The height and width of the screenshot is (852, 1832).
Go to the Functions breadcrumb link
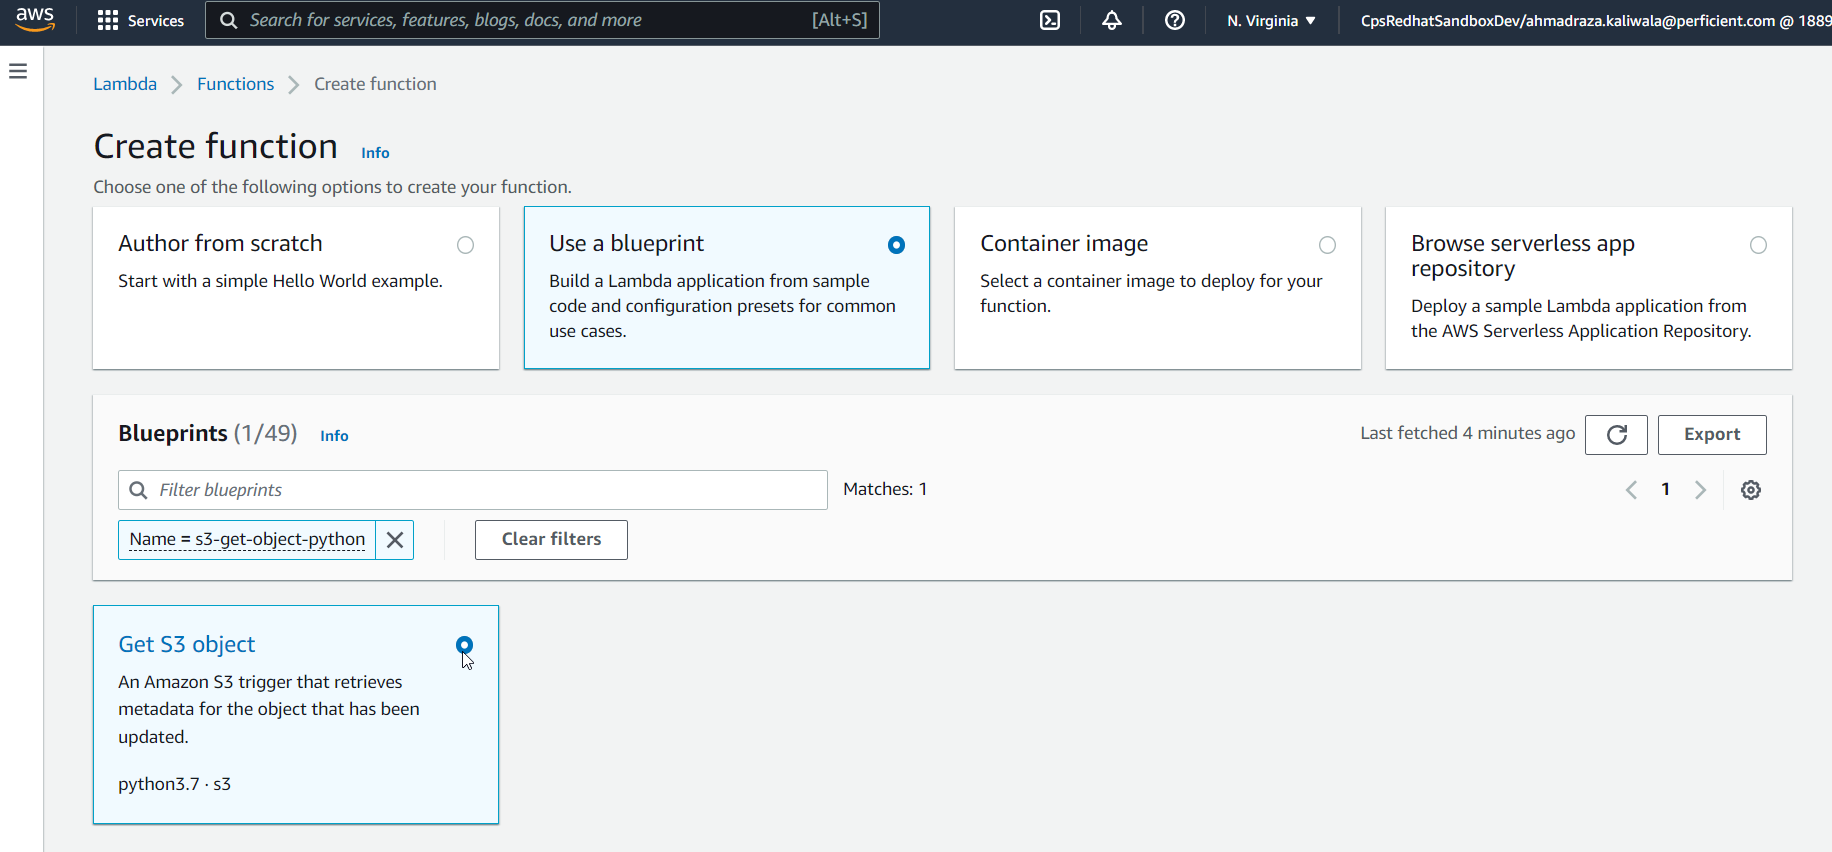tap(235, 84)
